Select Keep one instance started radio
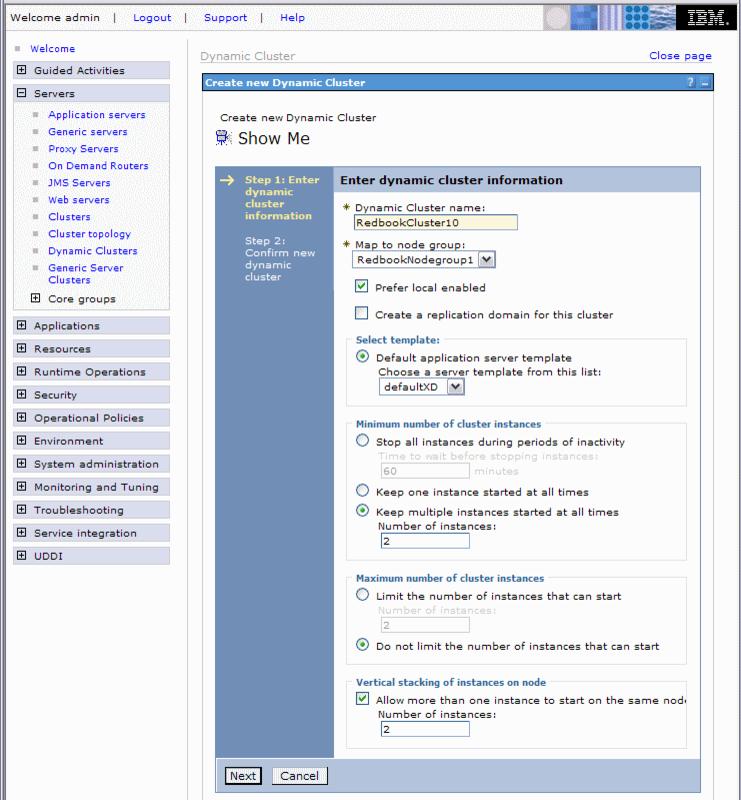 coord(362,491)
